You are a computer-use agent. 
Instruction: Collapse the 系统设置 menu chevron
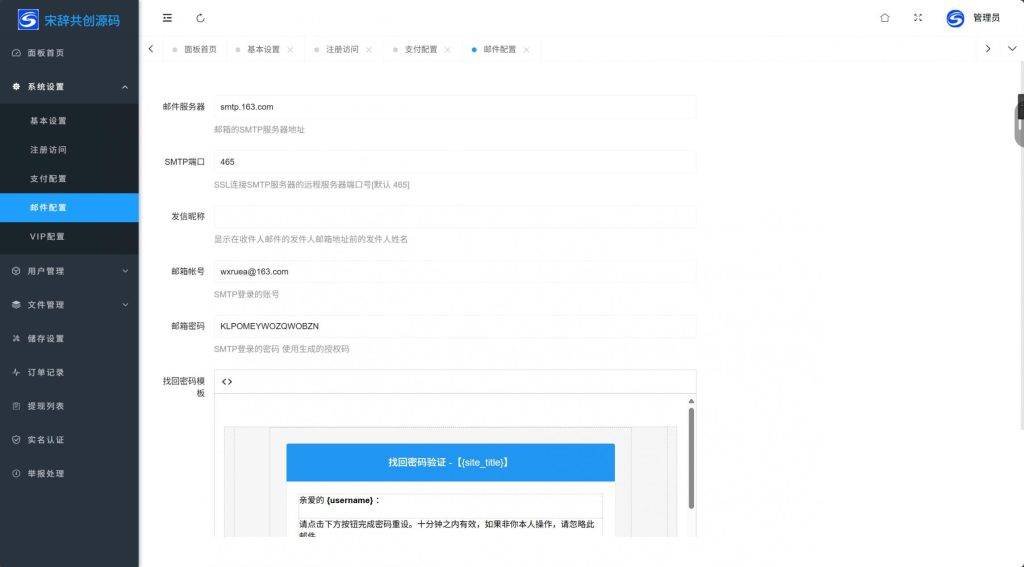125,87
